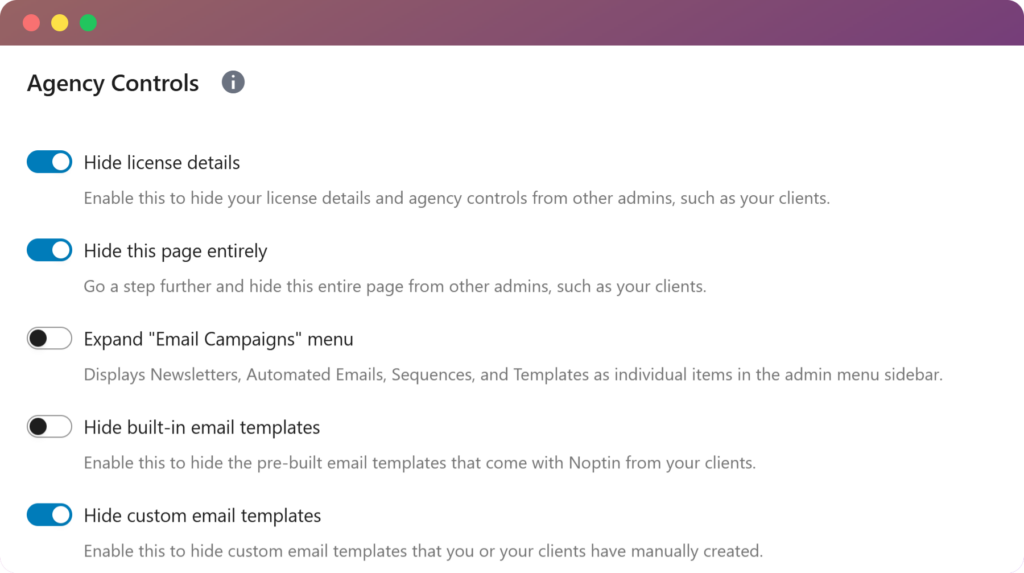
Task: Click the description mentioning pre-built Noptin templates
Action: pos(419,463)
